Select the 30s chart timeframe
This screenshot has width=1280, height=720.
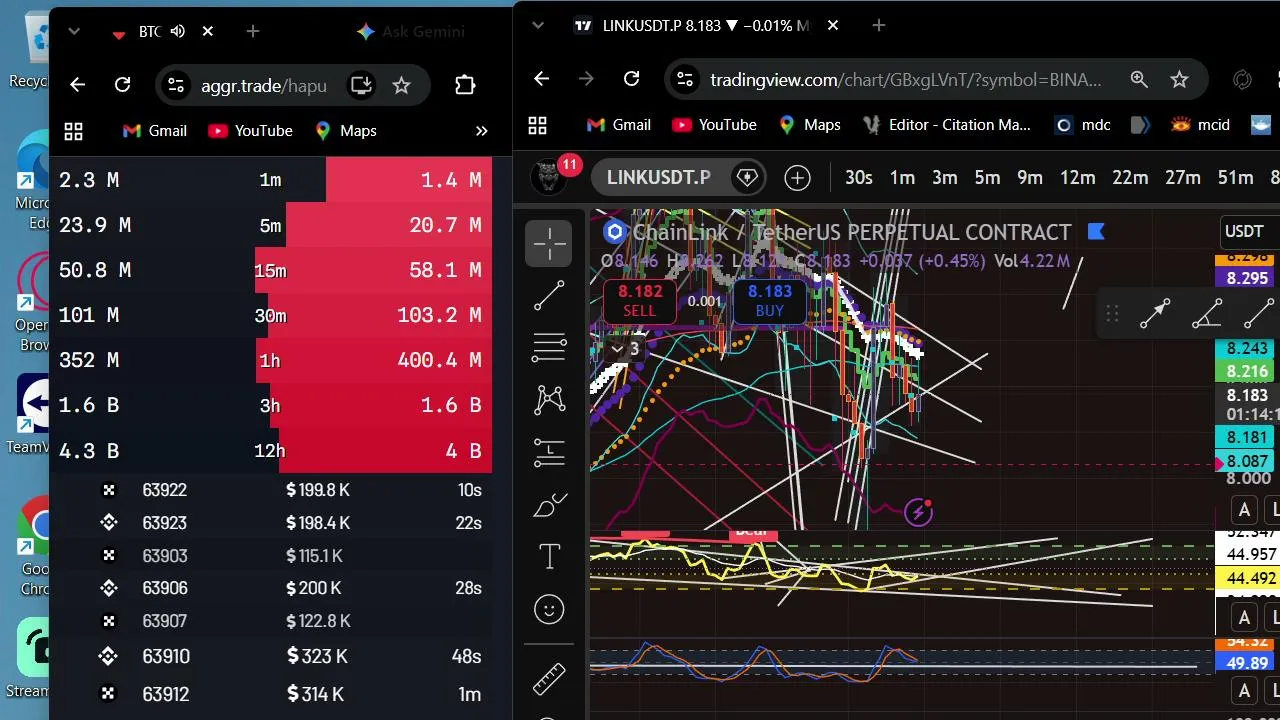[858, 178]
